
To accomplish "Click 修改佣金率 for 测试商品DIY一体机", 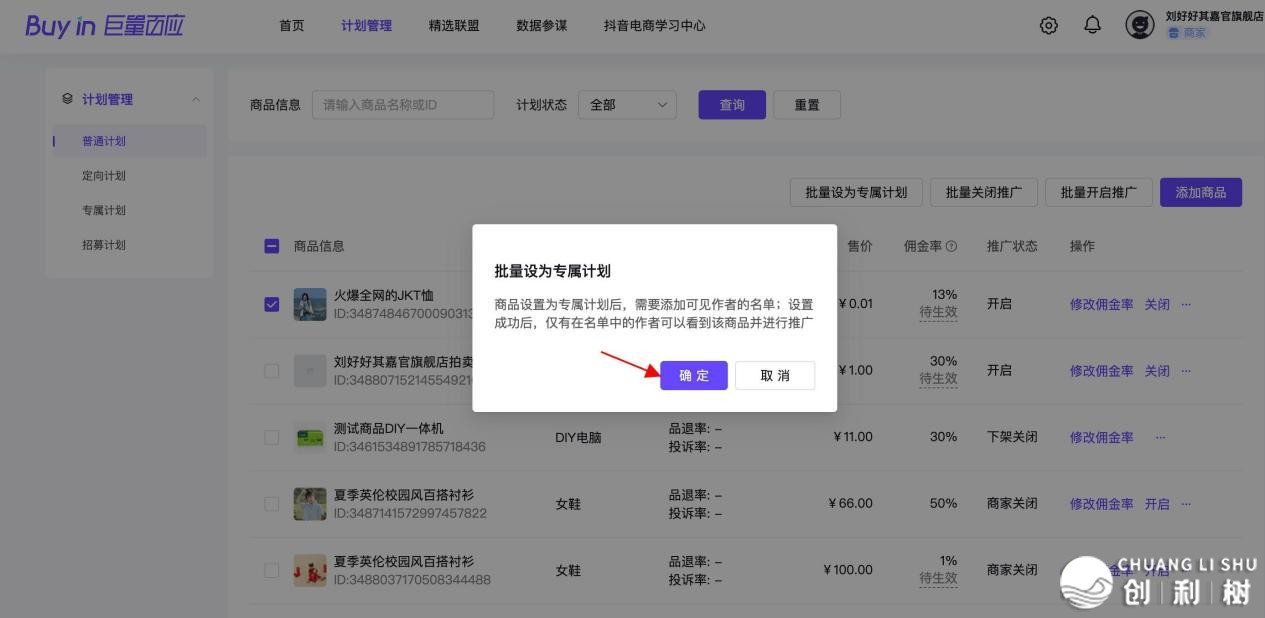I will pos(1101,437).
